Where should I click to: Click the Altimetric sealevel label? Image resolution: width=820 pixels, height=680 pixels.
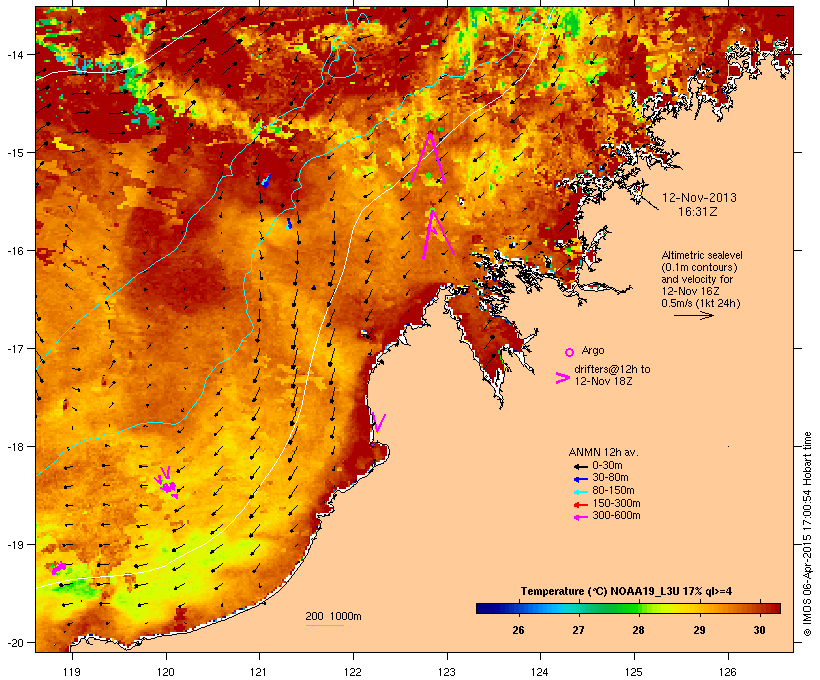(x=702, y=255)
